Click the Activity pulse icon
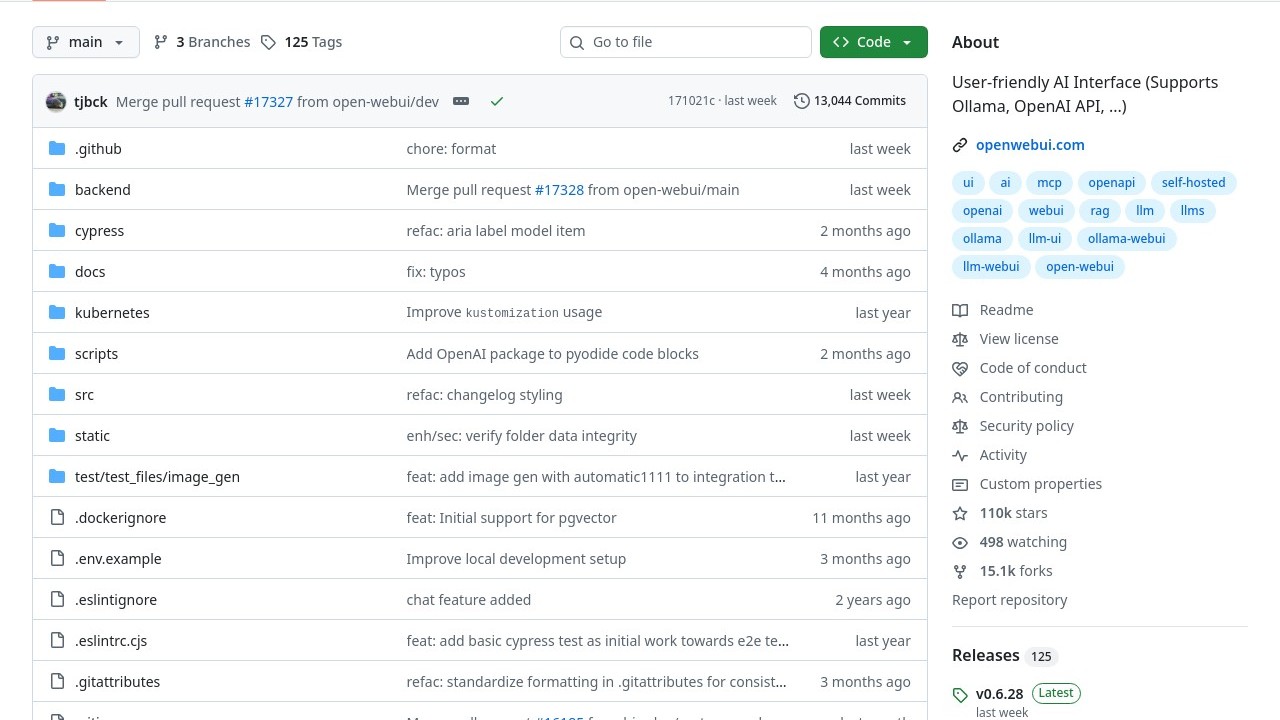 960,455
